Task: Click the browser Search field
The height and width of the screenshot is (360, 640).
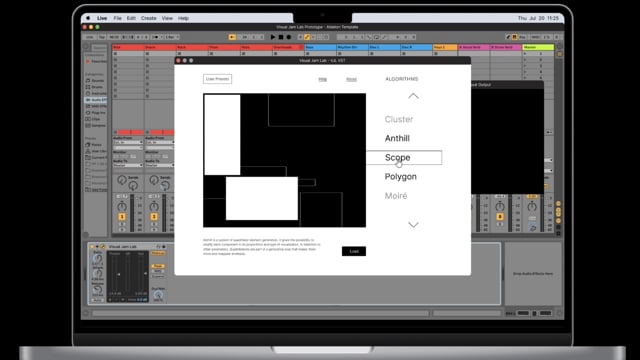Action: [99, 47]
